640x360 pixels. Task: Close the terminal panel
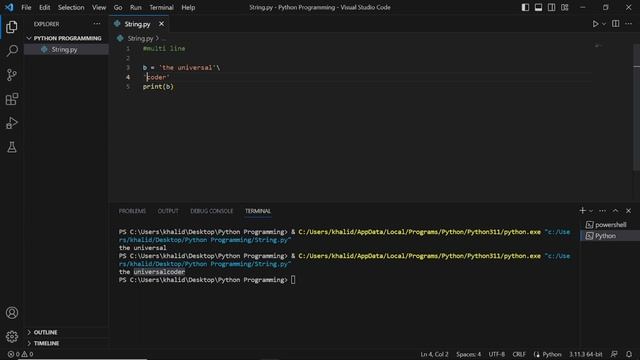[629, 211]
